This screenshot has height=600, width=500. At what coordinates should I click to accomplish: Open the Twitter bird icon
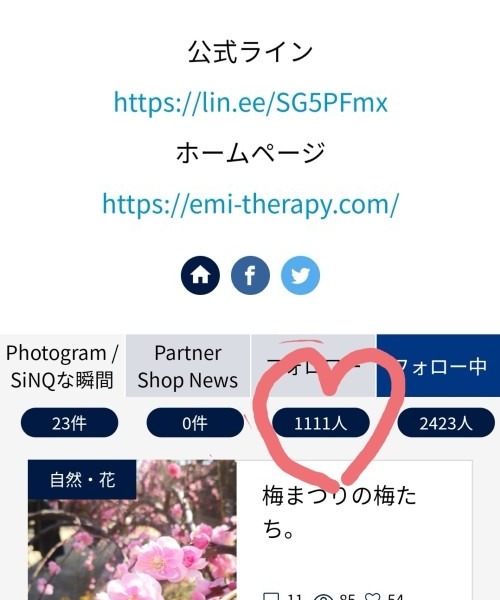click(300, 275)
